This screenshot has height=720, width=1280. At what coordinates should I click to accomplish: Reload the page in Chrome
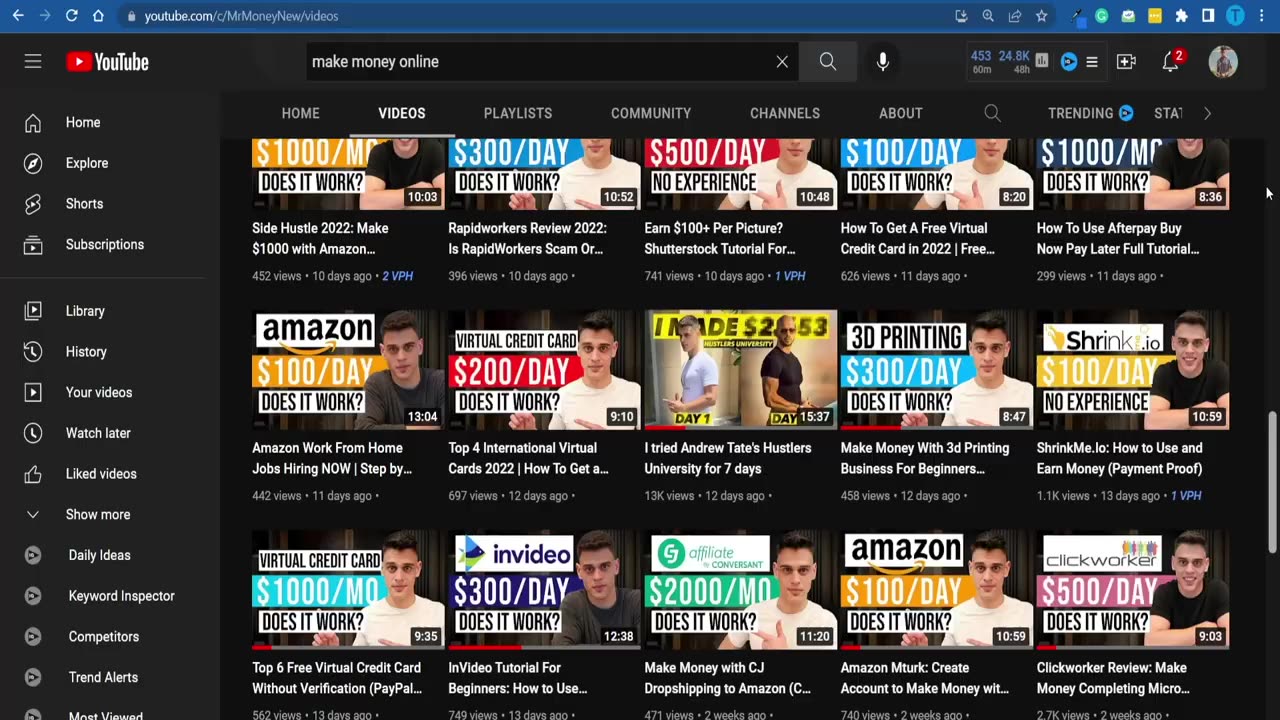(71, 16)
